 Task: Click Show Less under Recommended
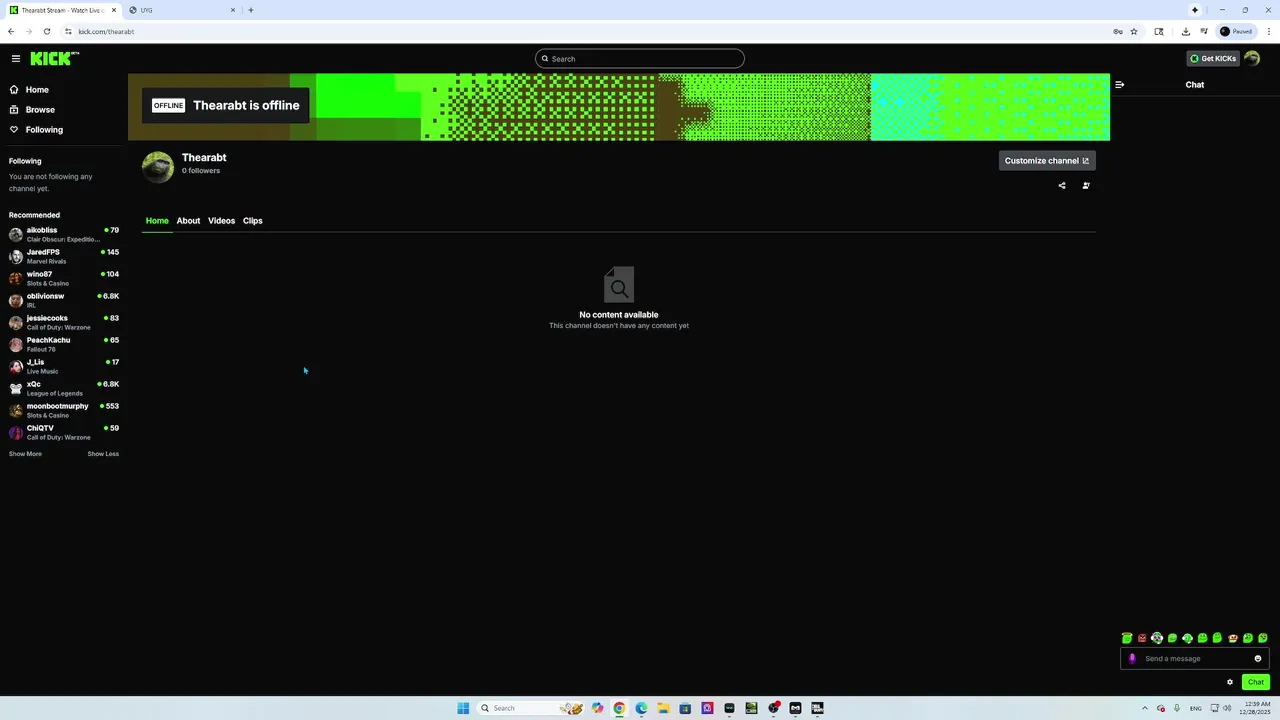(103, 454)
